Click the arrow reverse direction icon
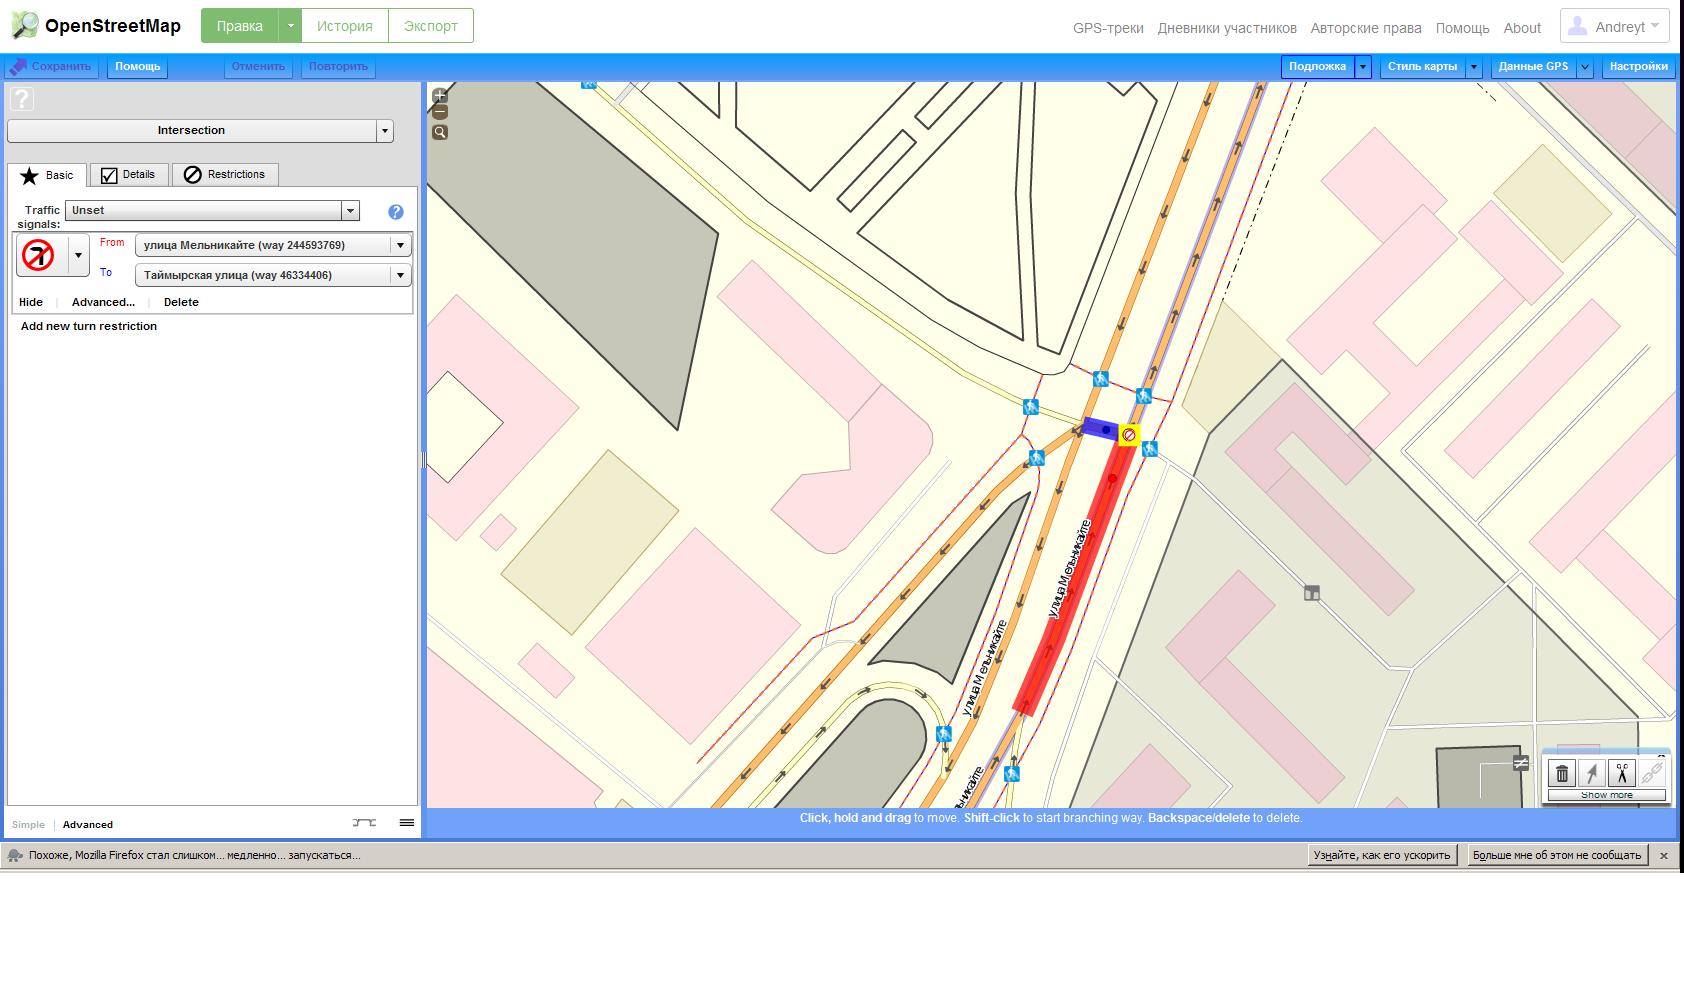The height and width of the screenshot is (1001, 1684). [1591, 773]
